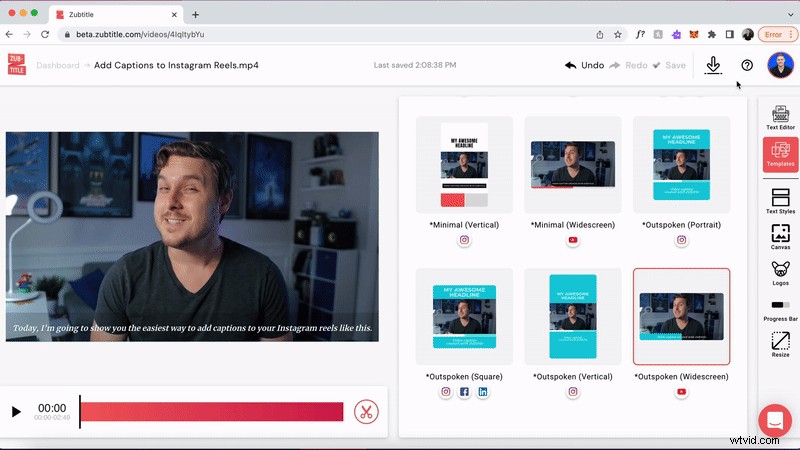
Task: Select the Zubtitle browser tab
Action: coord(116,15)
